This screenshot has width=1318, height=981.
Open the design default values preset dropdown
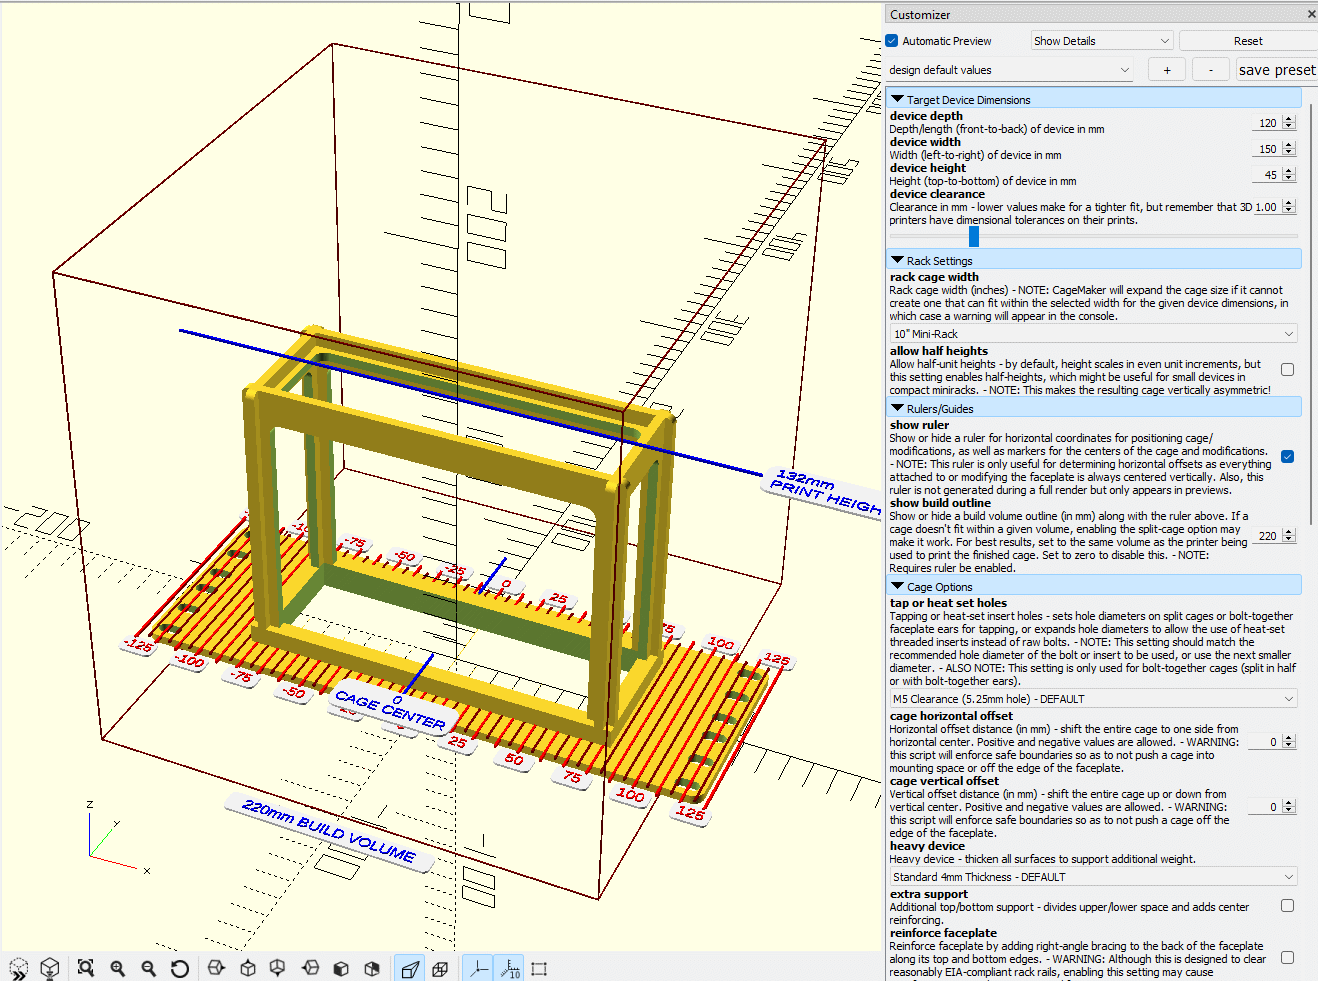click(1010, 70)
